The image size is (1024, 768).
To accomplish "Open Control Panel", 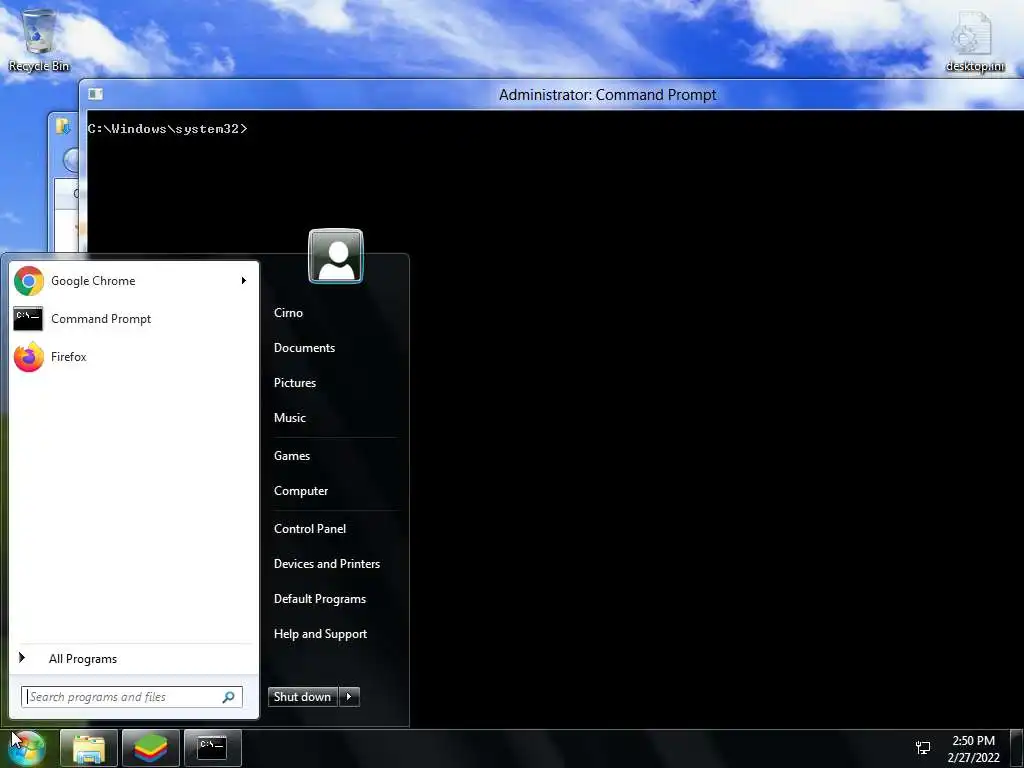I will [310, 529].
